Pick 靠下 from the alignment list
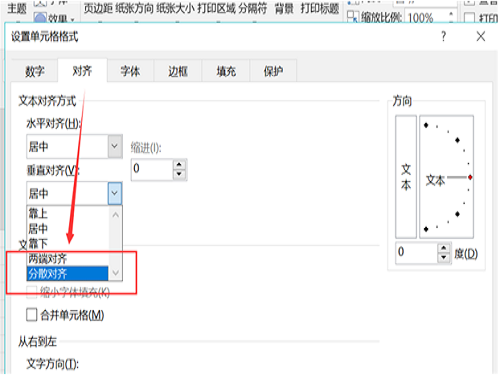500x380 pixels. pos(68,244)
